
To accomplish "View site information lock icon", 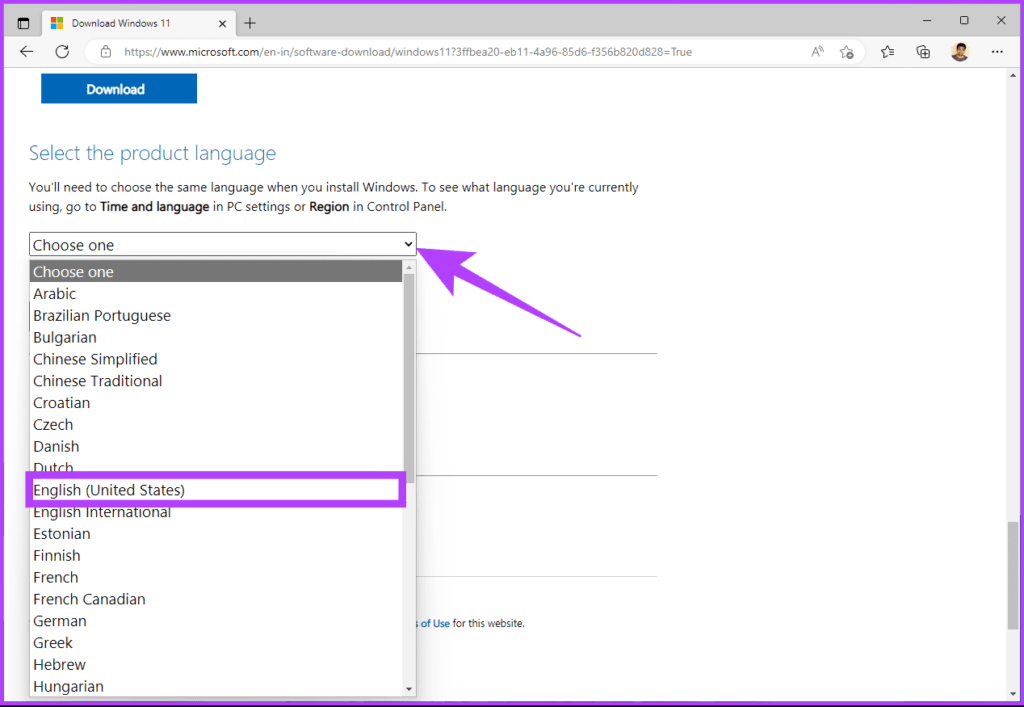I will click(106, 52).
